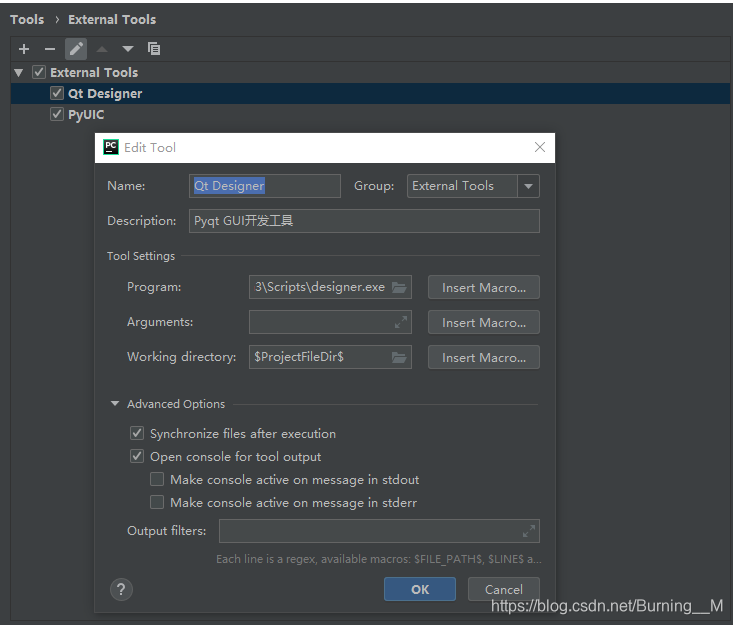Click the Tool Settings heading
Screen dimensions: 733x625
(x=141, y=256)
